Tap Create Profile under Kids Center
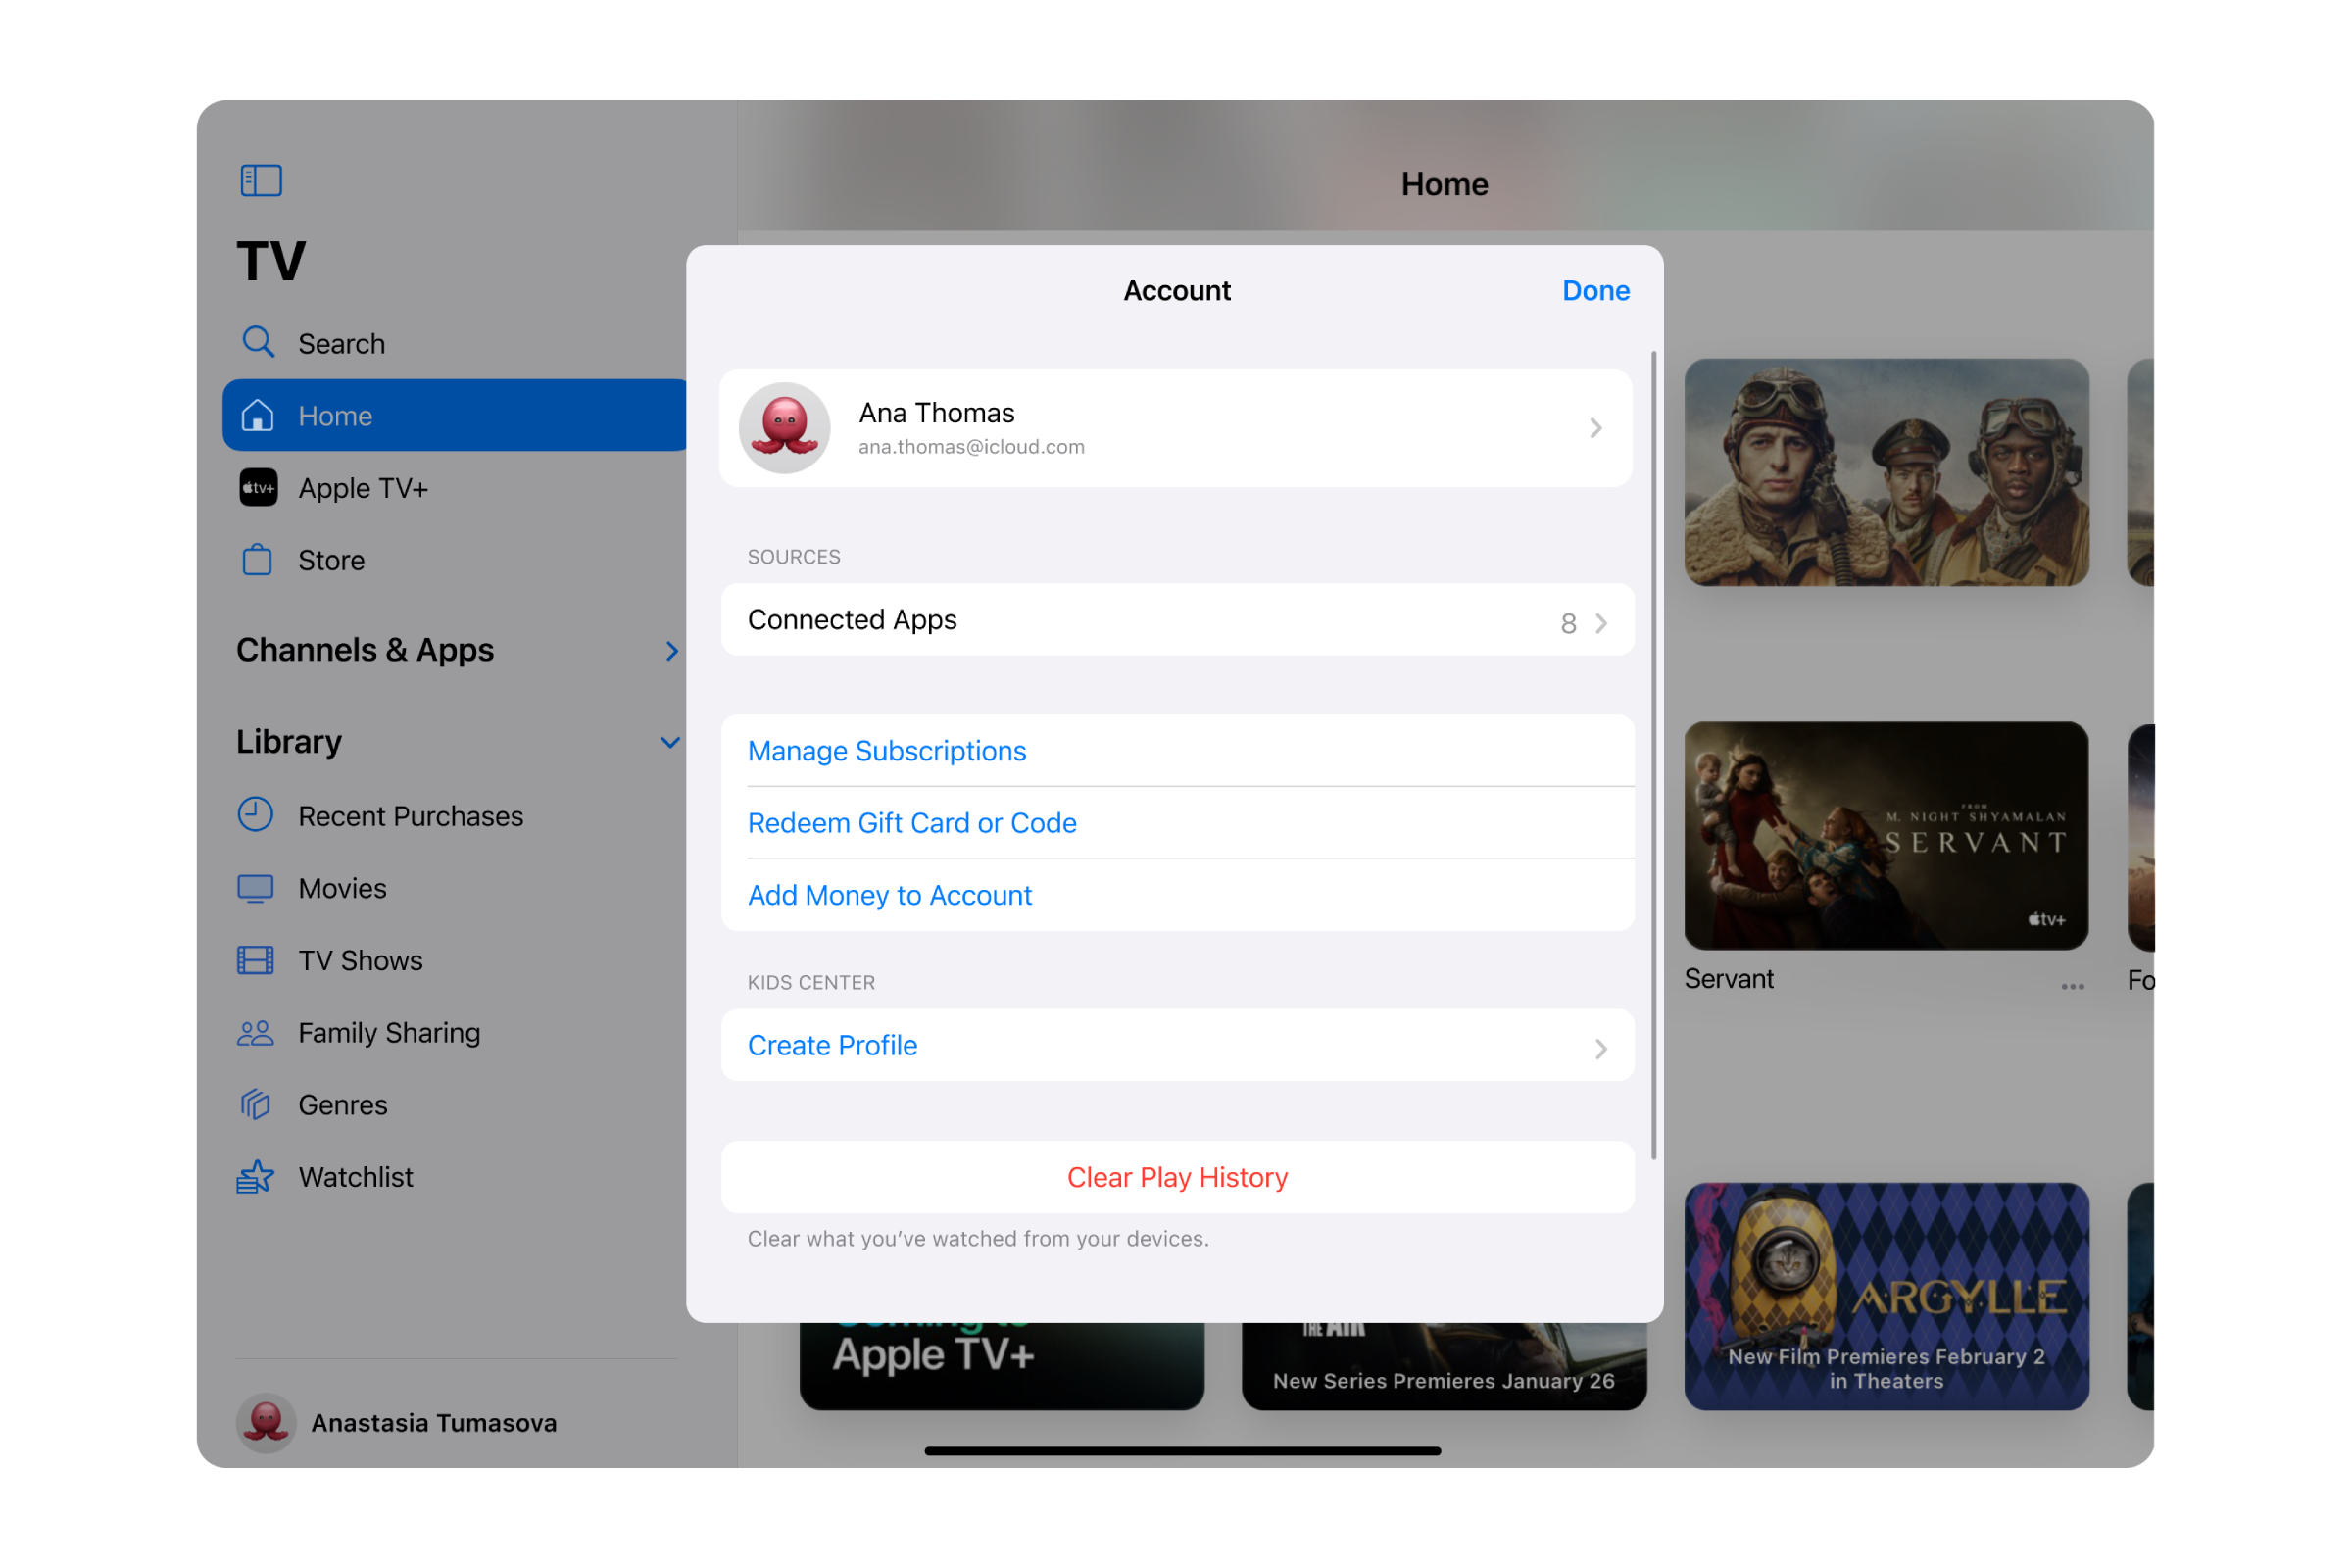This screenshot has height=1568, width=2352. click(1177, 1045)
